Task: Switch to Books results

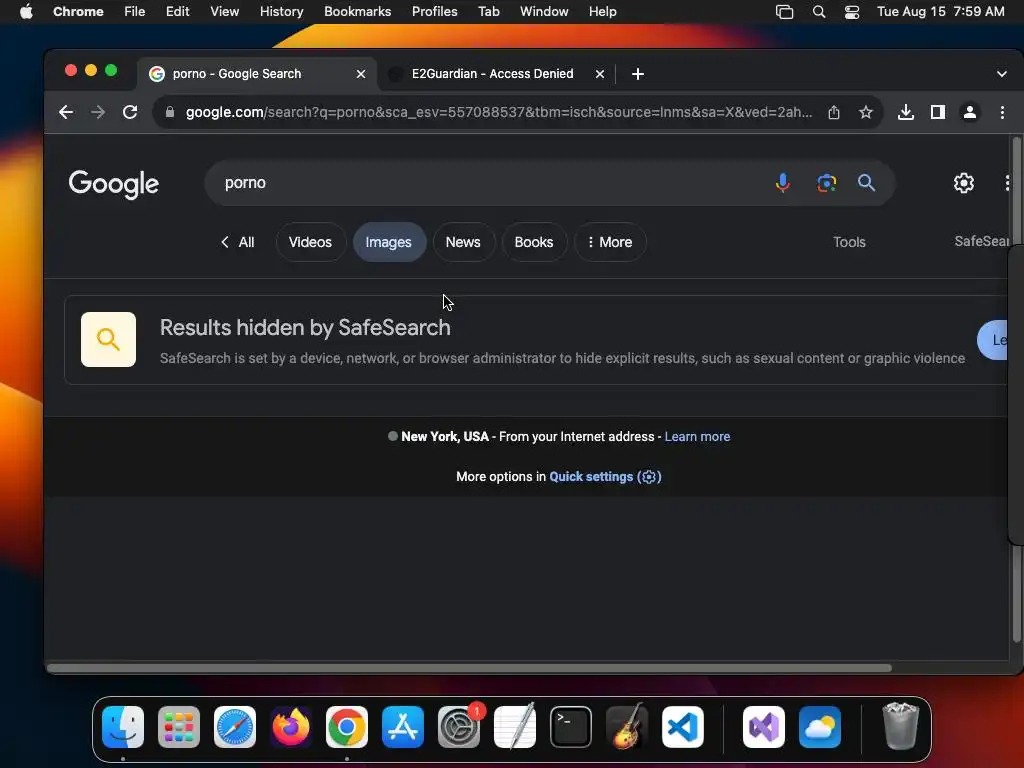Action: (534, 242)
